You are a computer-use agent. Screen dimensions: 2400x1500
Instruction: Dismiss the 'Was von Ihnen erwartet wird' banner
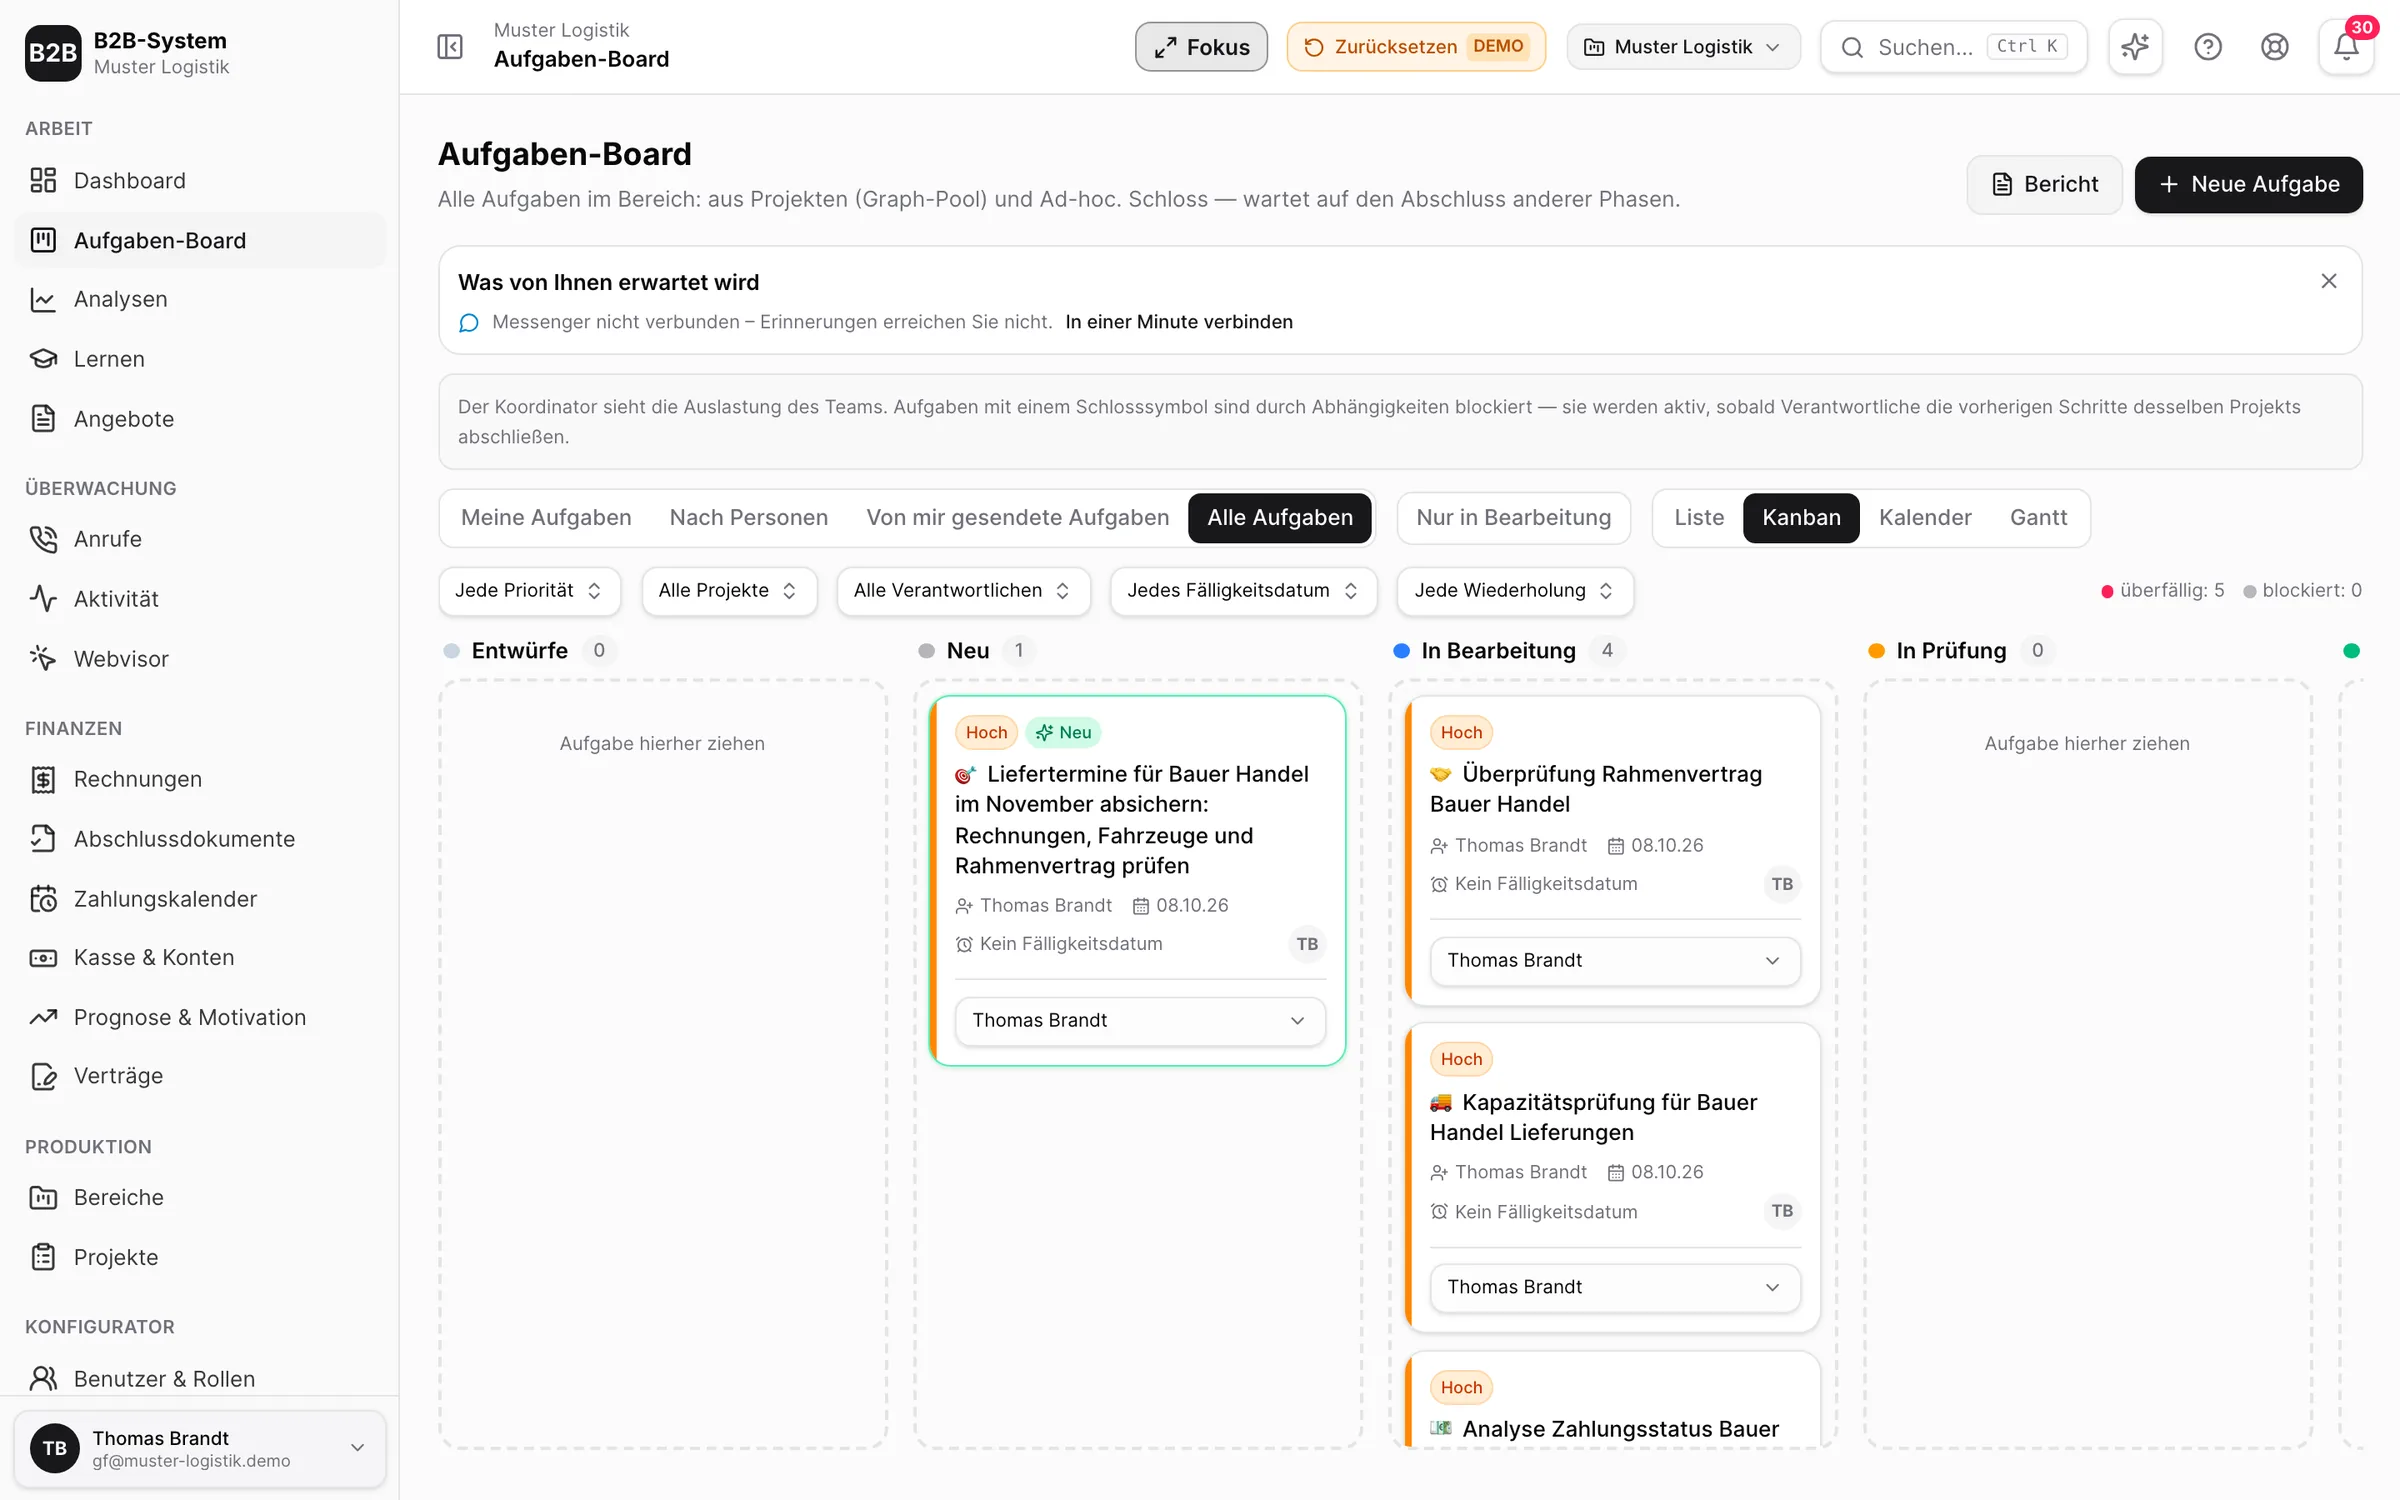(x=2329, y=281)
